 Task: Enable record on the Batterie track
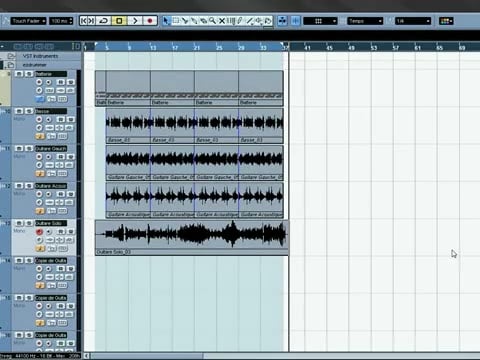[x=39, y=82]
